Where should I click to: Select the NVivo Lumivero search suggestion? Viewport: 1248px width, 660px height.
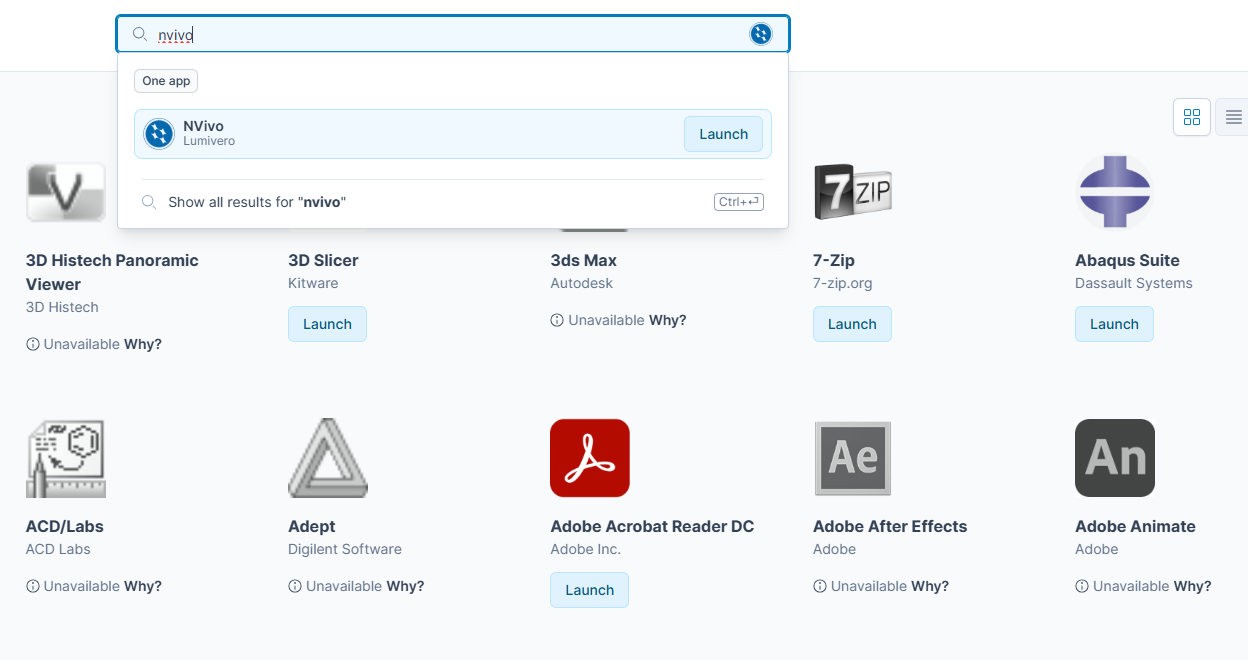(x=400, y=134)
